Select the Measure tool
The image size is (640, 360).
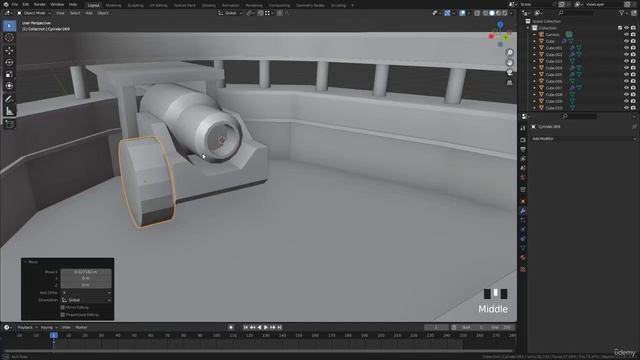9,111
